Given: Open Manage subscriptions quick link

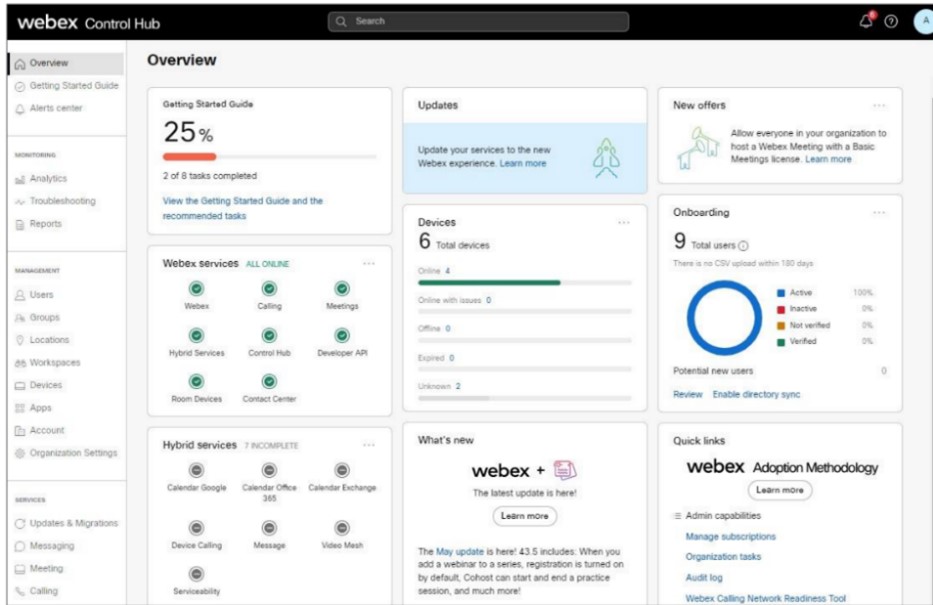Looking at the screenshot, I should pyautogui.click(x=730, y=537).
